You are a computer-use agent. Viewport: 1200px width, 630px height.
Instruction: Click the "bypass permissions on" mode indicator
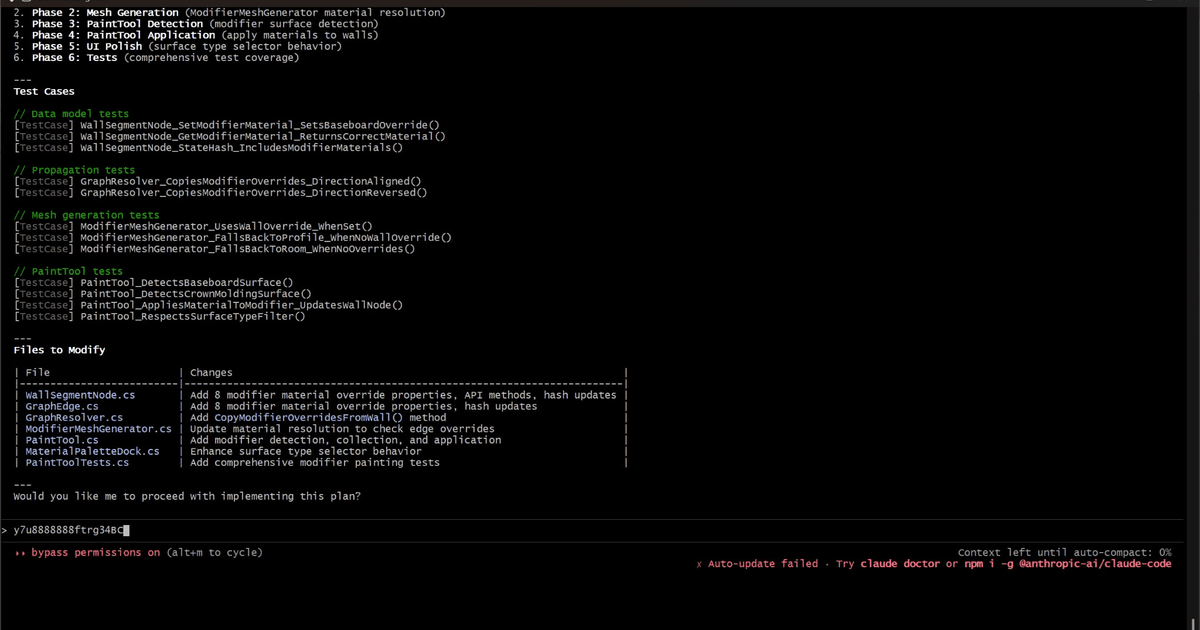(95, 552)
